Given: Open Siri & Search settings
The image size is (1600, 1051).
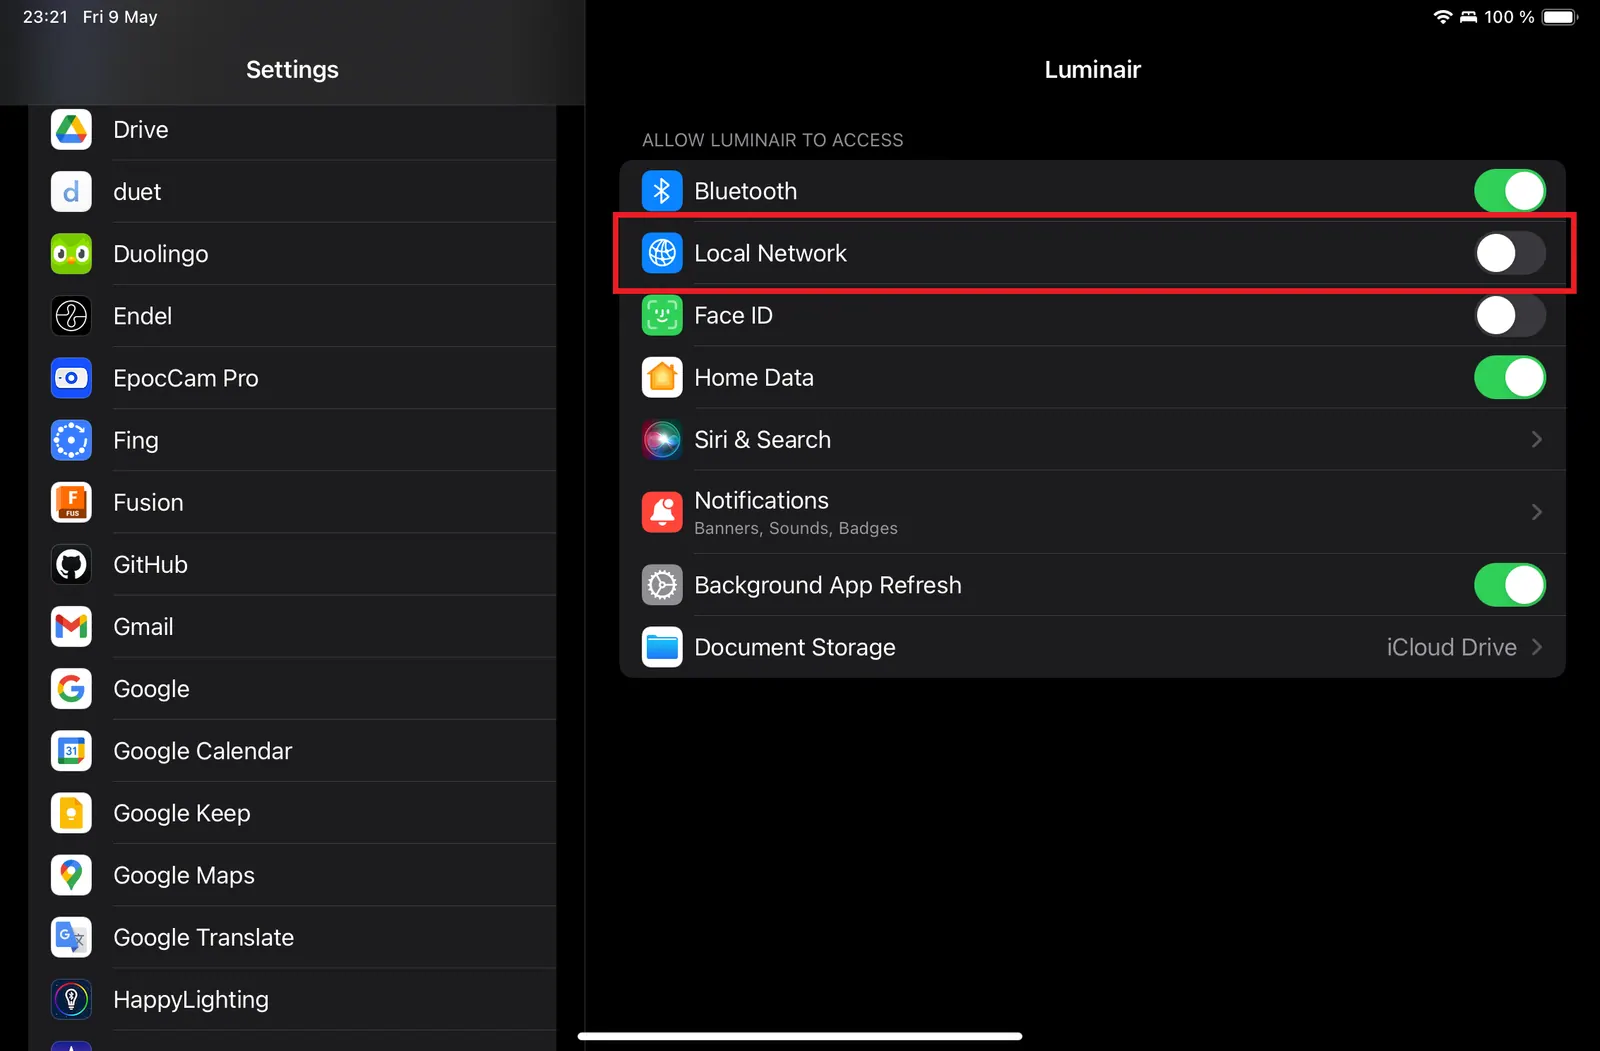Looking at the screenshot, I should pos(1092,440).
